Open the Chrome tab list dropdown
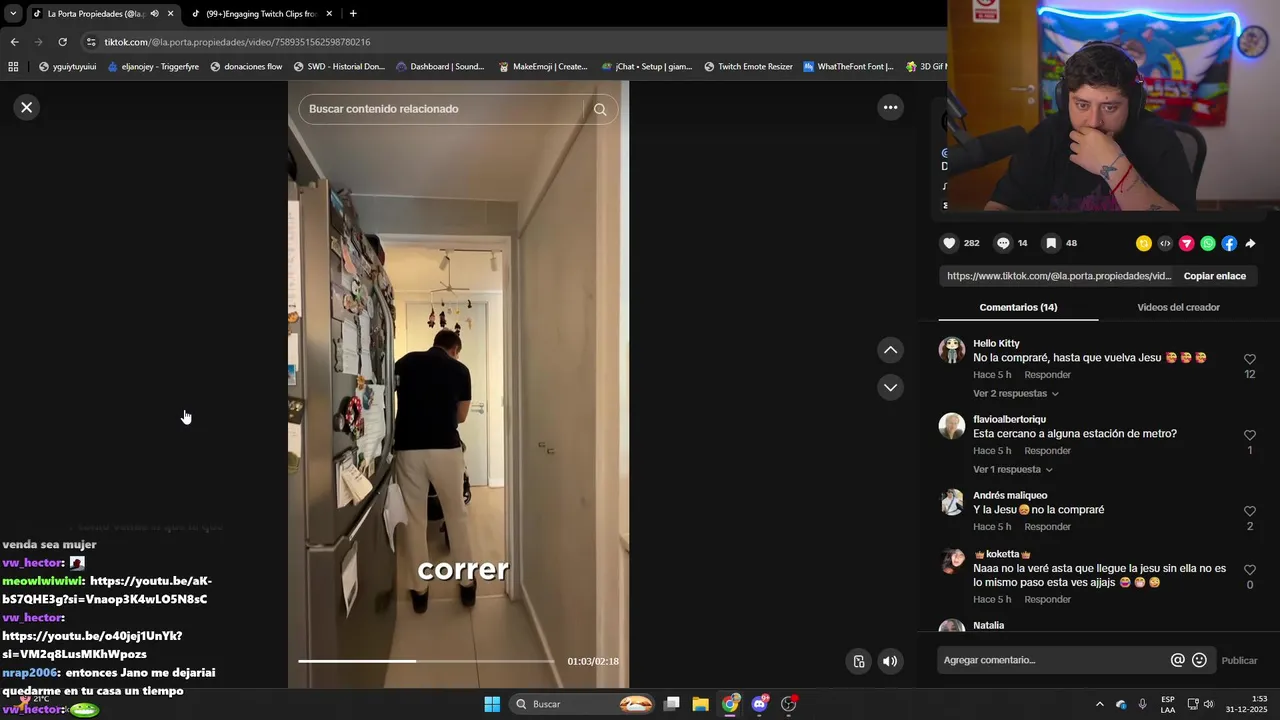 point(13,14)
